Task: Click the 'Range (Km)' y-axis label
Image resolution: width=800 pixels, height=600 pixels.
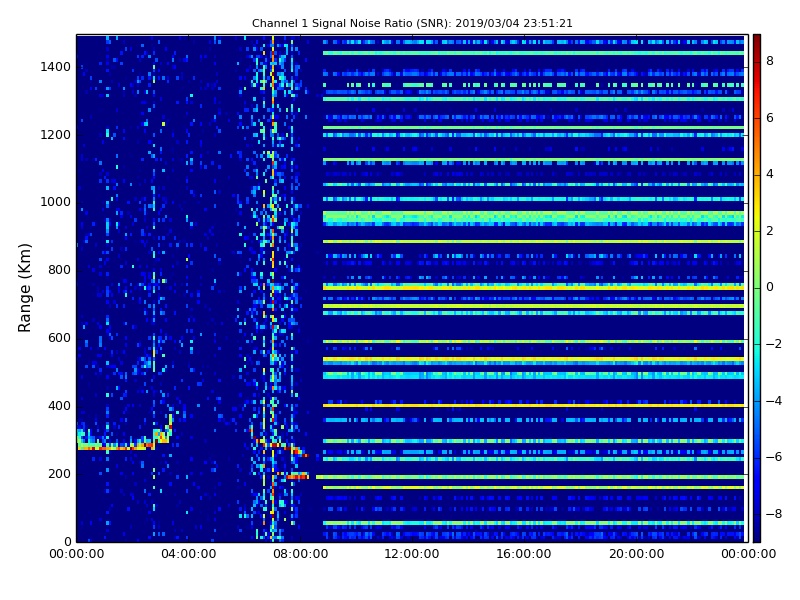Action: tap(24, 288)
